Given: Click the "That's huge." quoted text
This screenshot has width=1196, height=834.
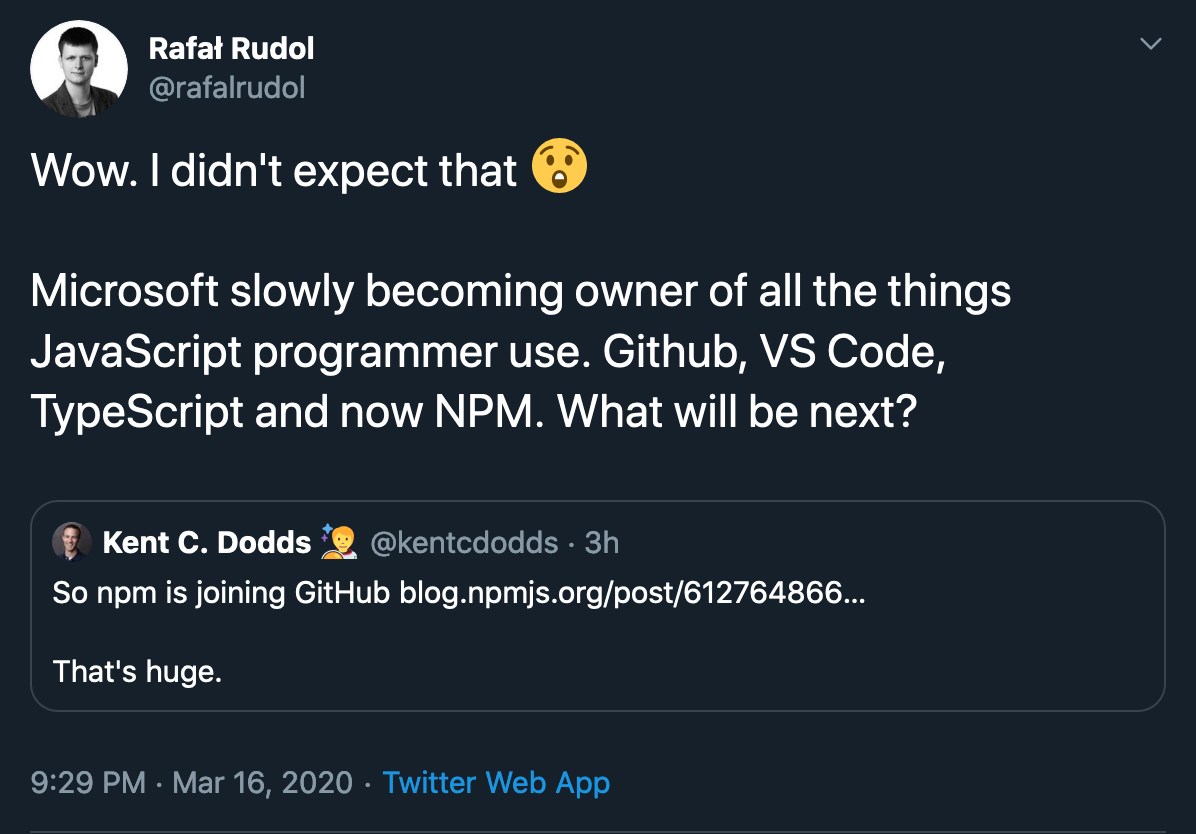Looking at the screenshot, I should pos(137,671).
